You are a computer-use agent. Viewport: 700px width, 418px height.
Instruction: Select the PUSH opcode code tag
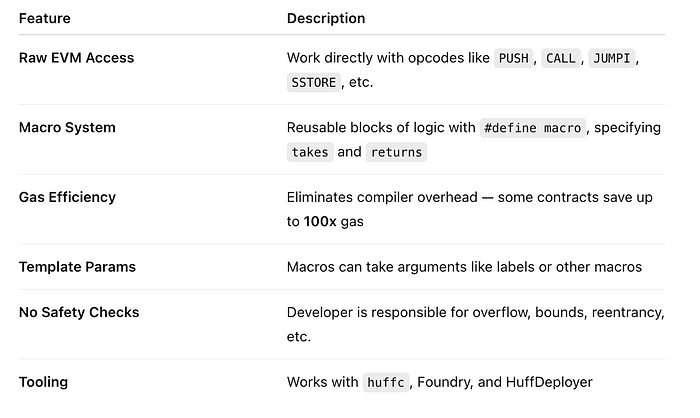coord(513,58)
